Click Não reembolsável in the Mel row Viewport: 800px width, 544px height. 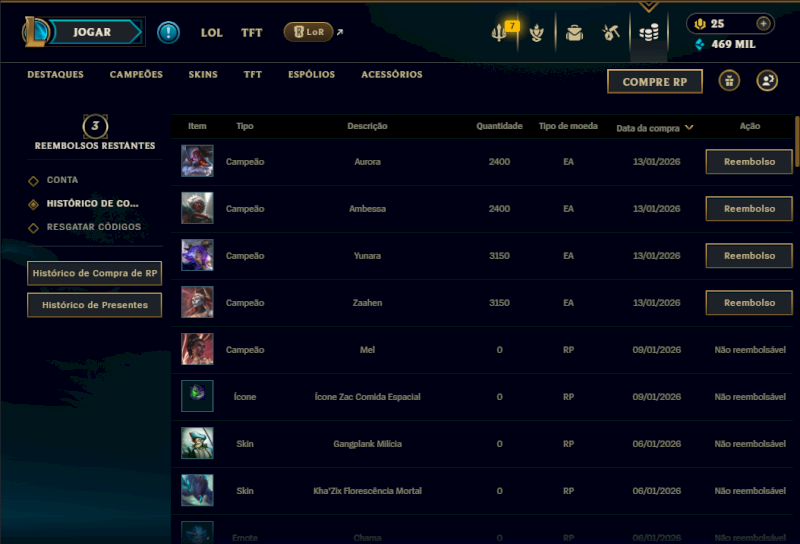pos(750,350)
